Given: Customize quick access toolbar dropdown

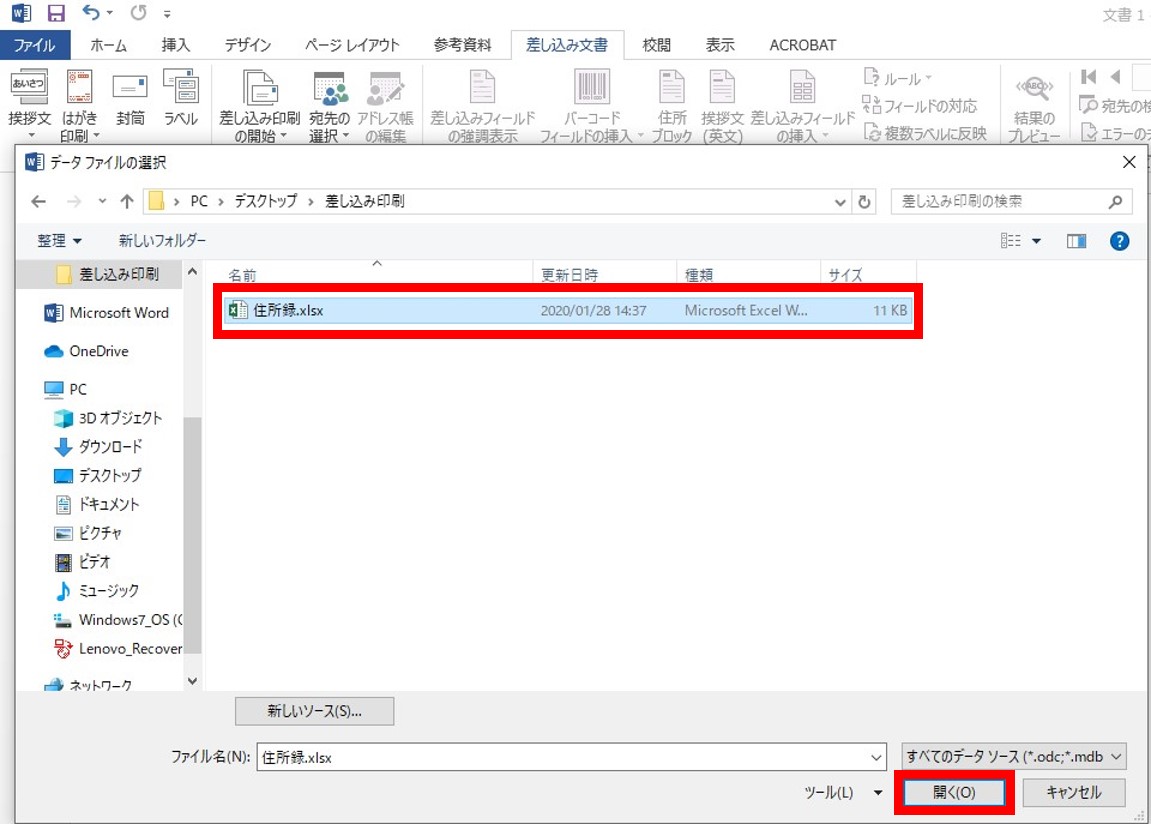Looking at the screenshot, I should click(x=167, y=14).
